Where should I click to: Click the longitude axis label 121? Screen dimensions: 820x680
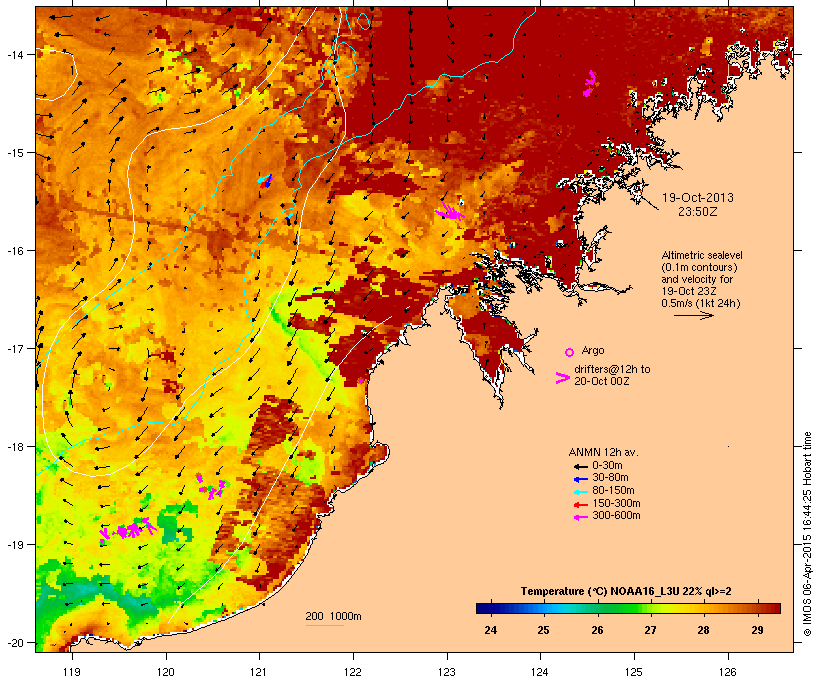[259, 672]
